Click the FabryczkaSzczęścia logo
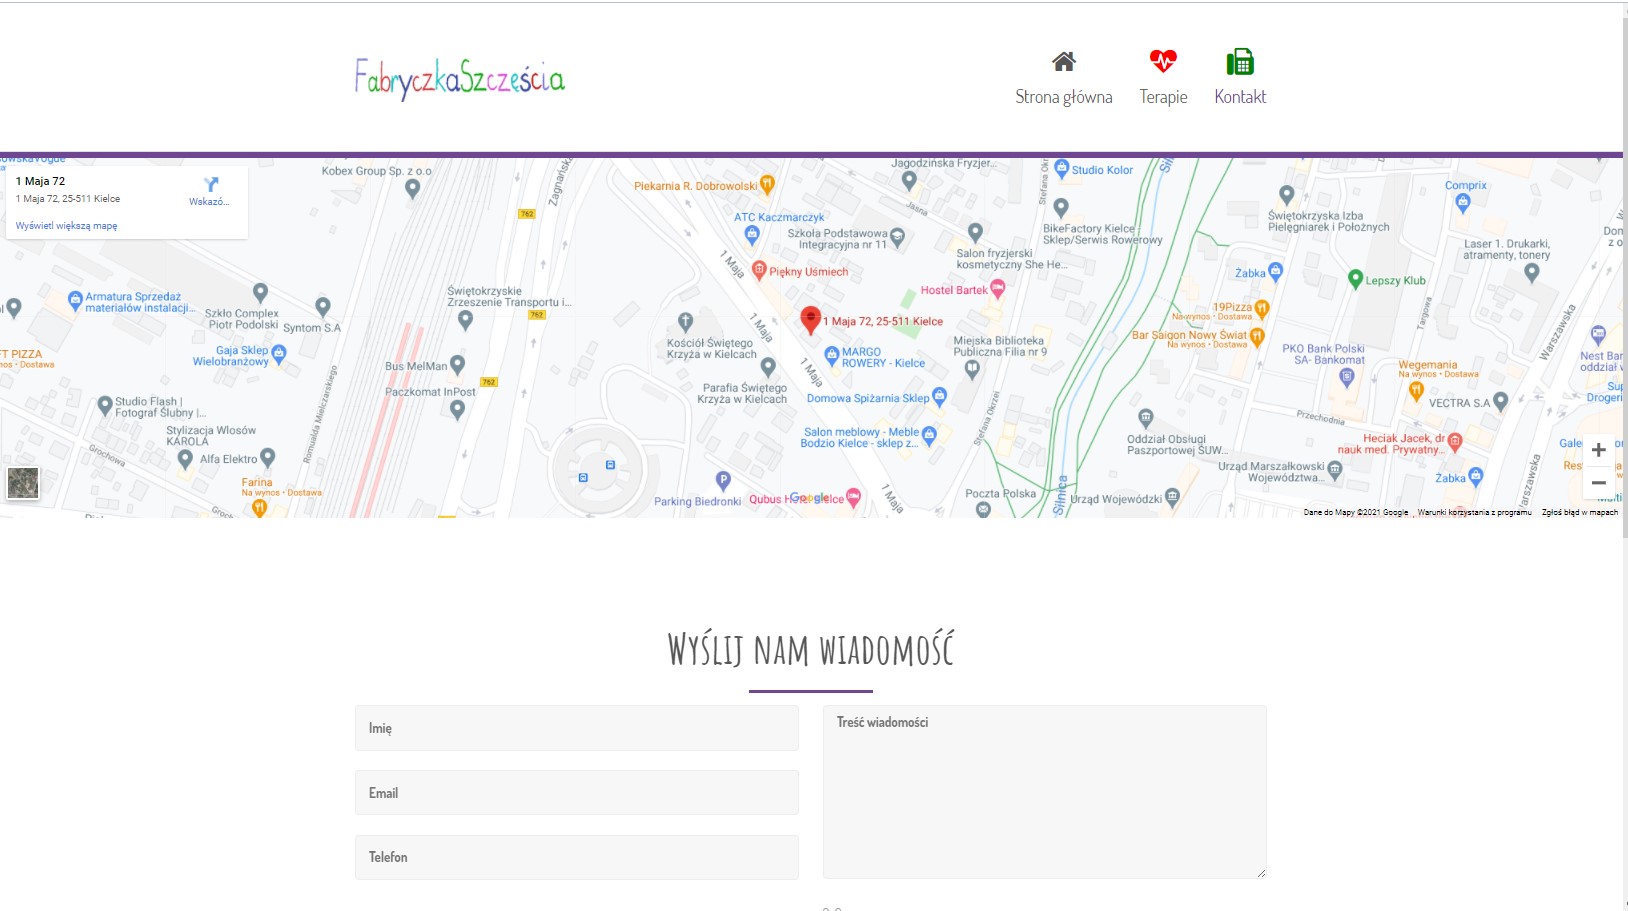This screenshot has height=911, width=1628. point(459,78)
